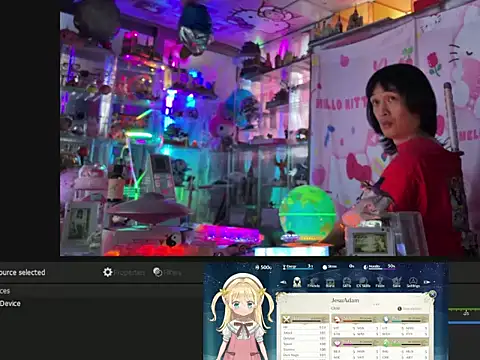Open the menu icon between Gifts and trophy
The width and height of the screenshot is (480, 360).
tap(363, 282)
